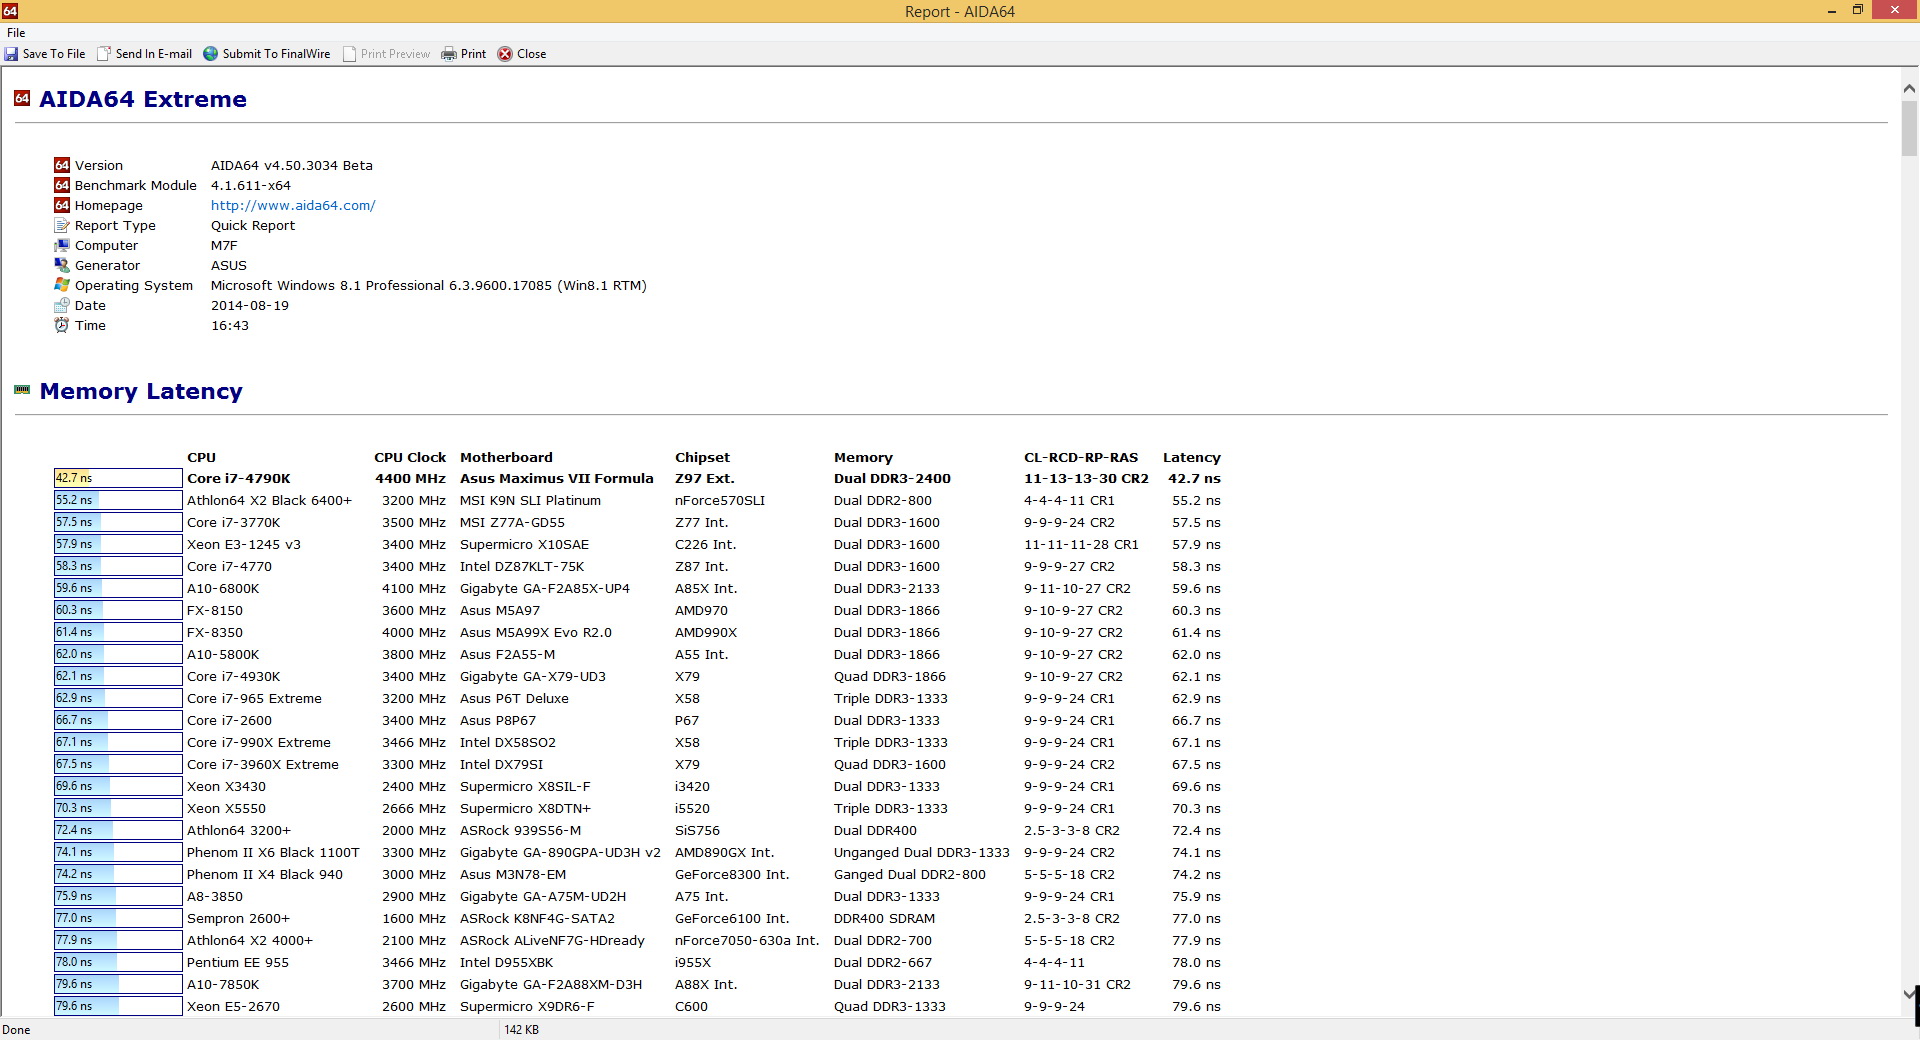
Task: Click the Motherboard column header
Action: tap(506, 457)
